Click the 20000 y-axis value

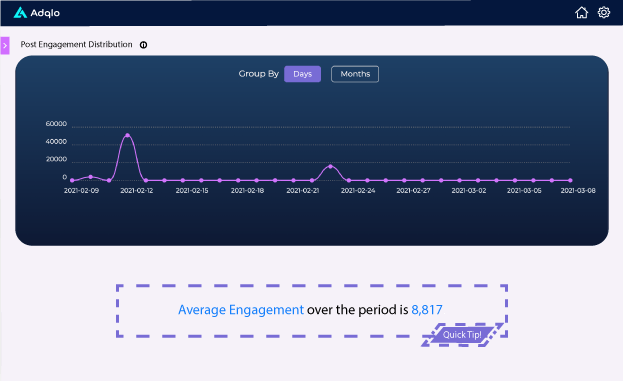(56, 159)
